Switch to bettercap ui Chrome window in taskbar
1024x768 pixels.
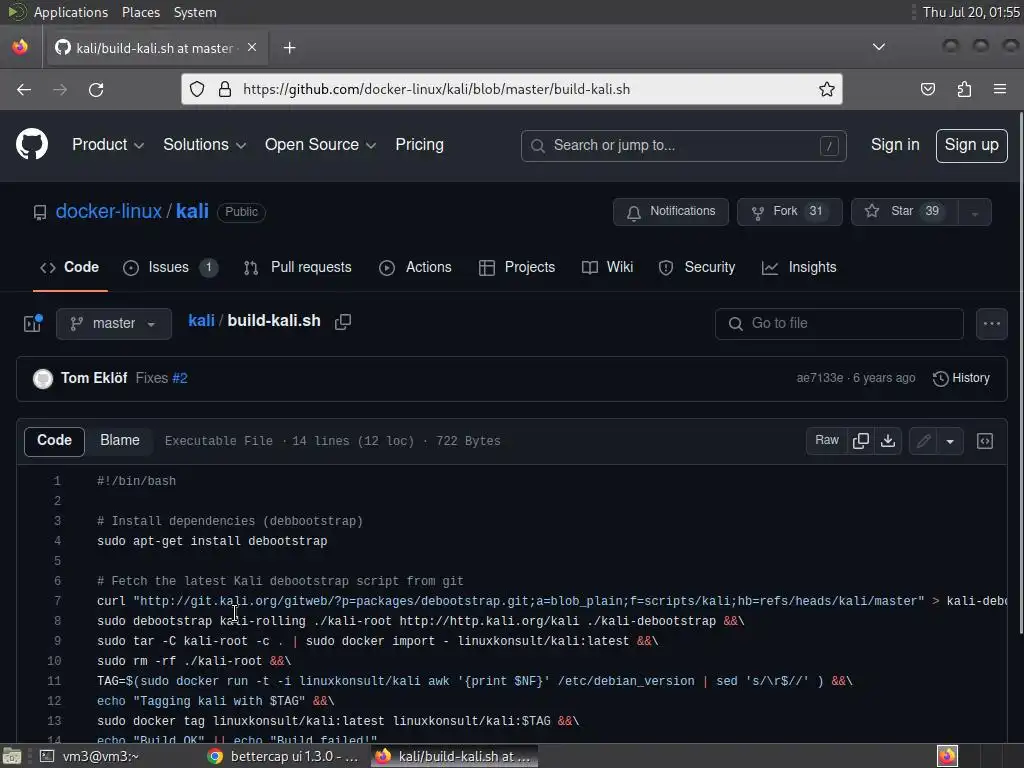click(x=283, y=756)
